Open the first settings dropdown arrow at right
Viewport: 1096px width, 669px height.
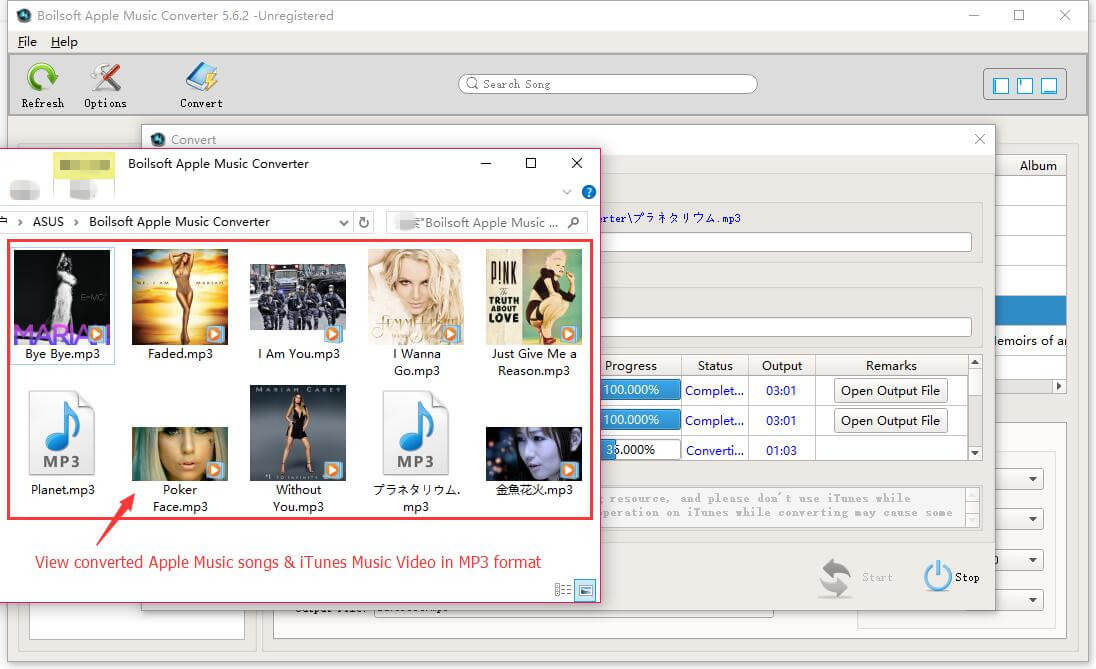(x=1032, y=480)
